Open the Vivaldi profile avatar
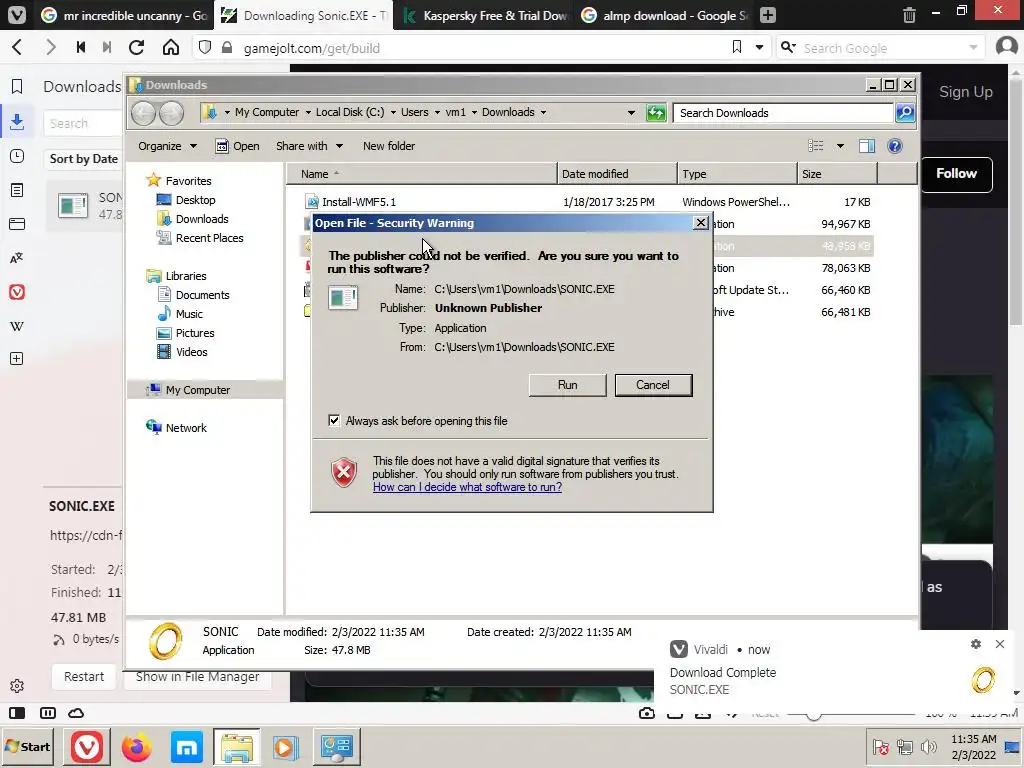Screen dimensions: 1024x768 pos(1006,46)
